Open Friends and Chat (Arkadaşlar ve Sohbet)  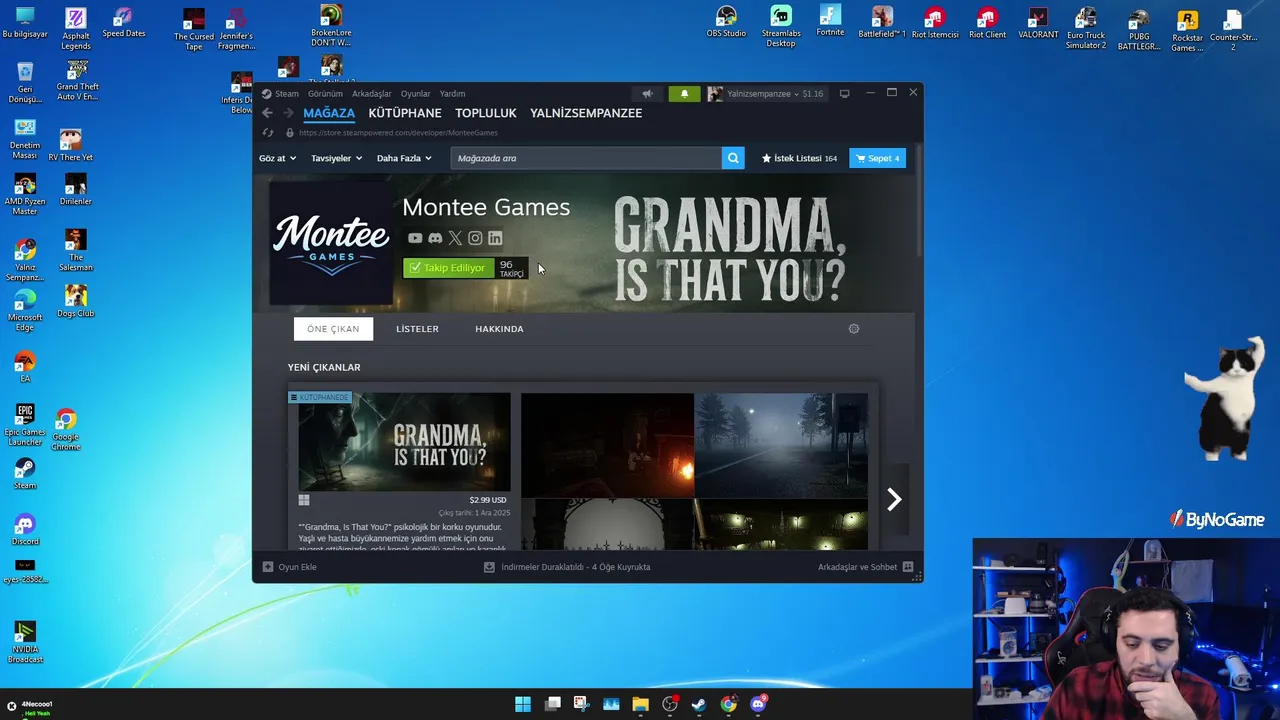click(x=865, y=567)
